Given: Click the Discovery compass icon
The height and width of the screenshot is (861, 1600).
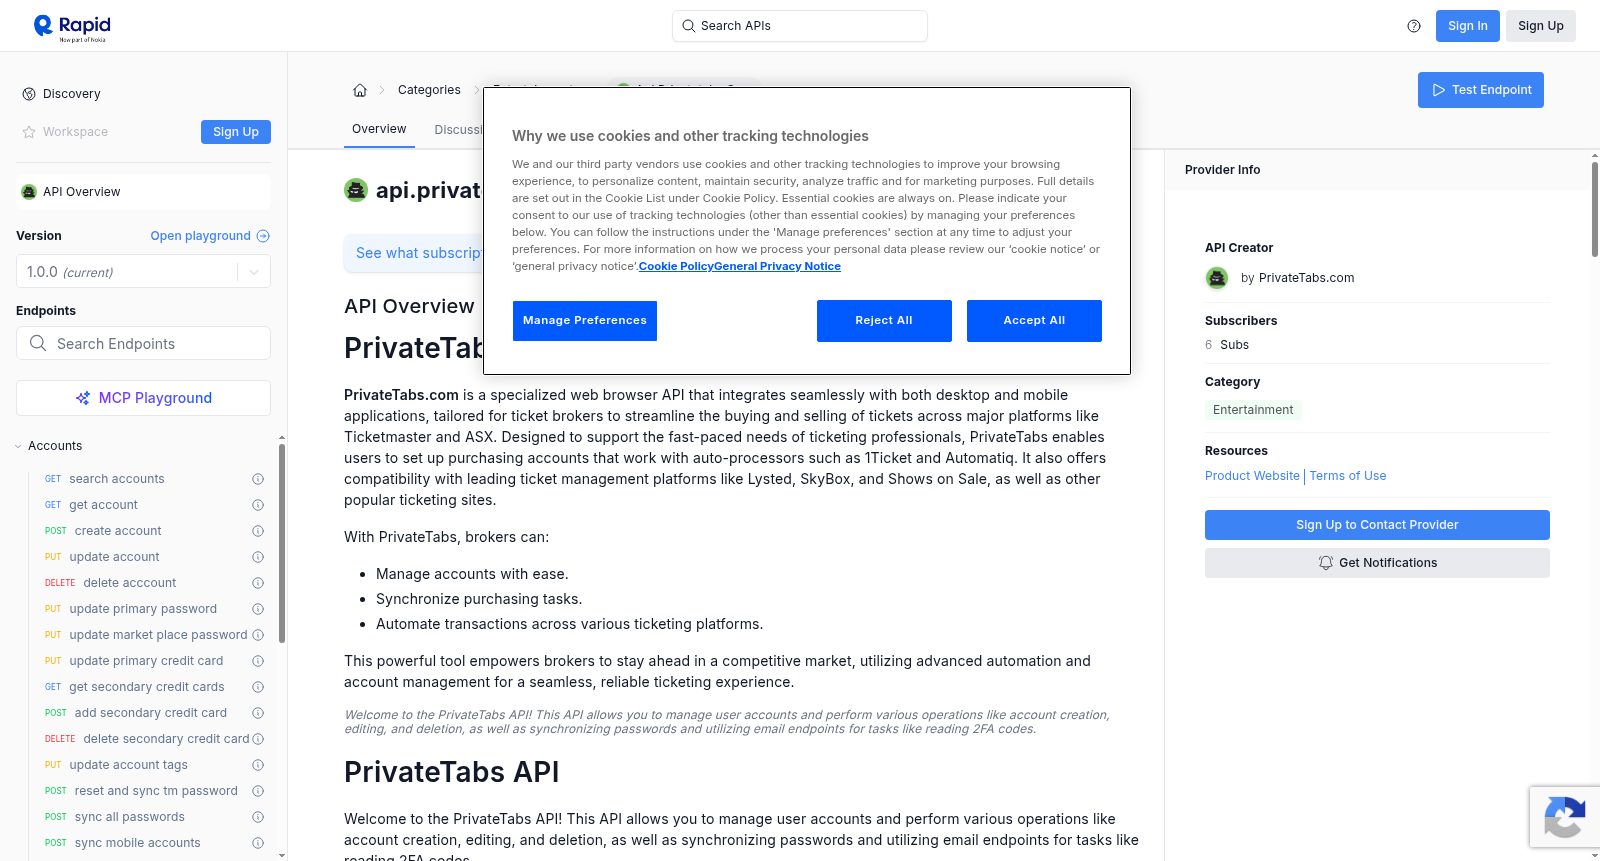Looking at the screenshot, I should point(29,94).
